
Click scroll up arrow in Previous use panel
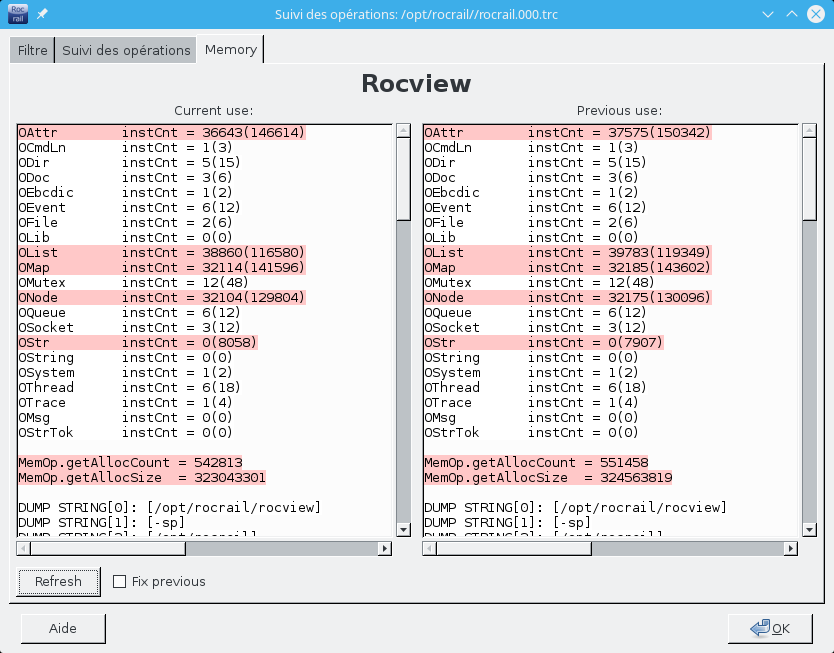coord(809,131)
